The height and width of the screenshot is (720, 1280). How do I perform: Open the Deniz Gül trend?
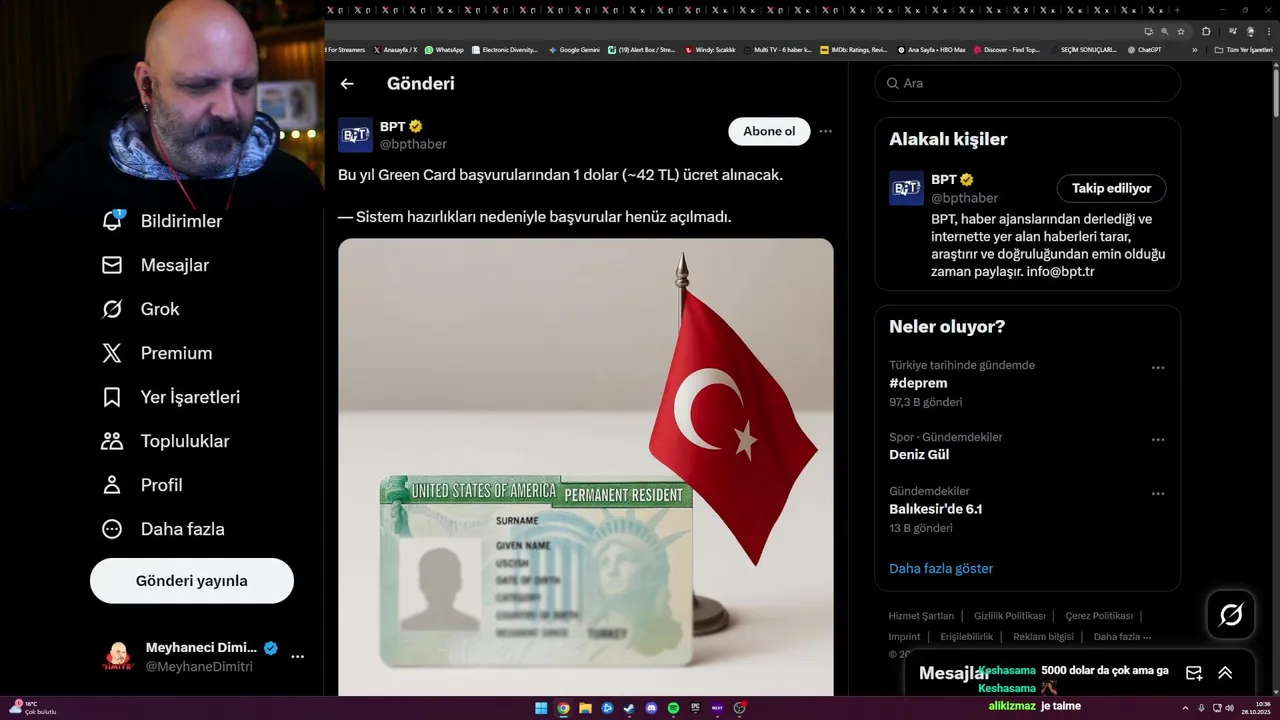coord(919,455)
